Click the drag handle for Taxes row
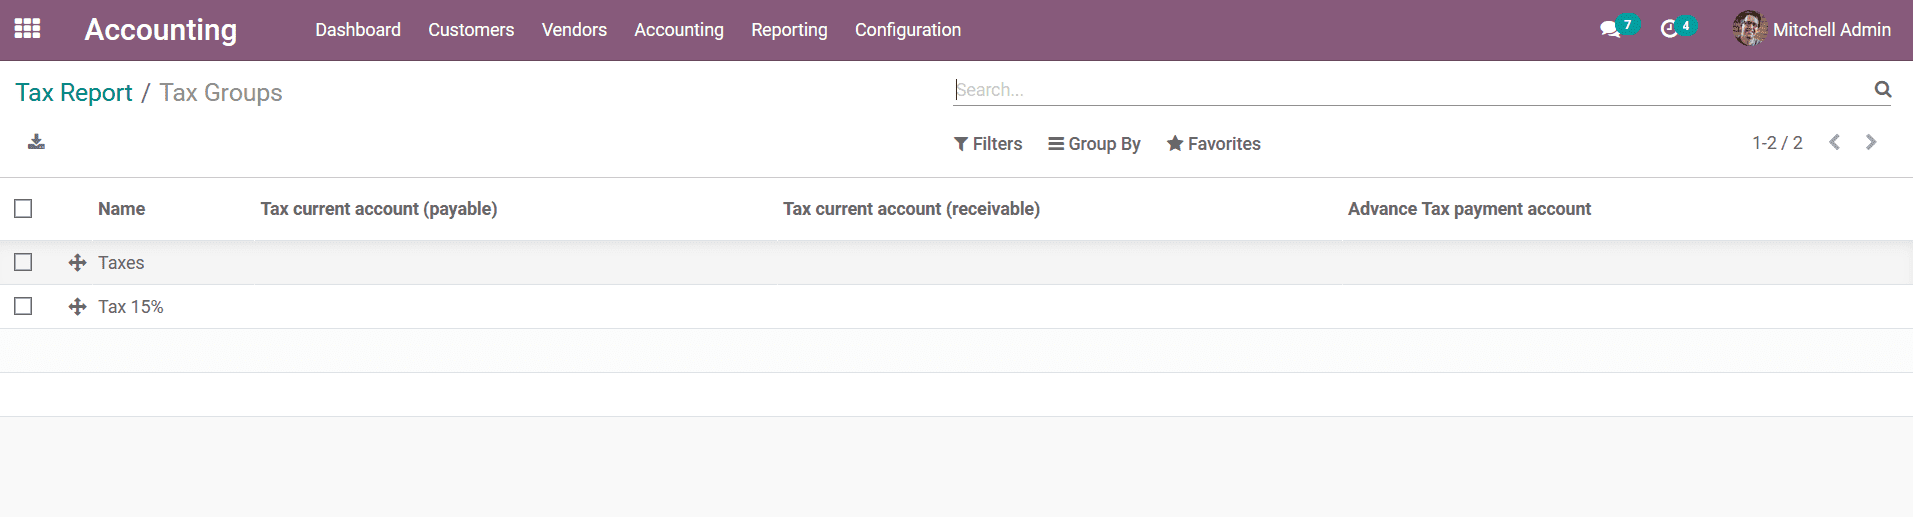 77,263
